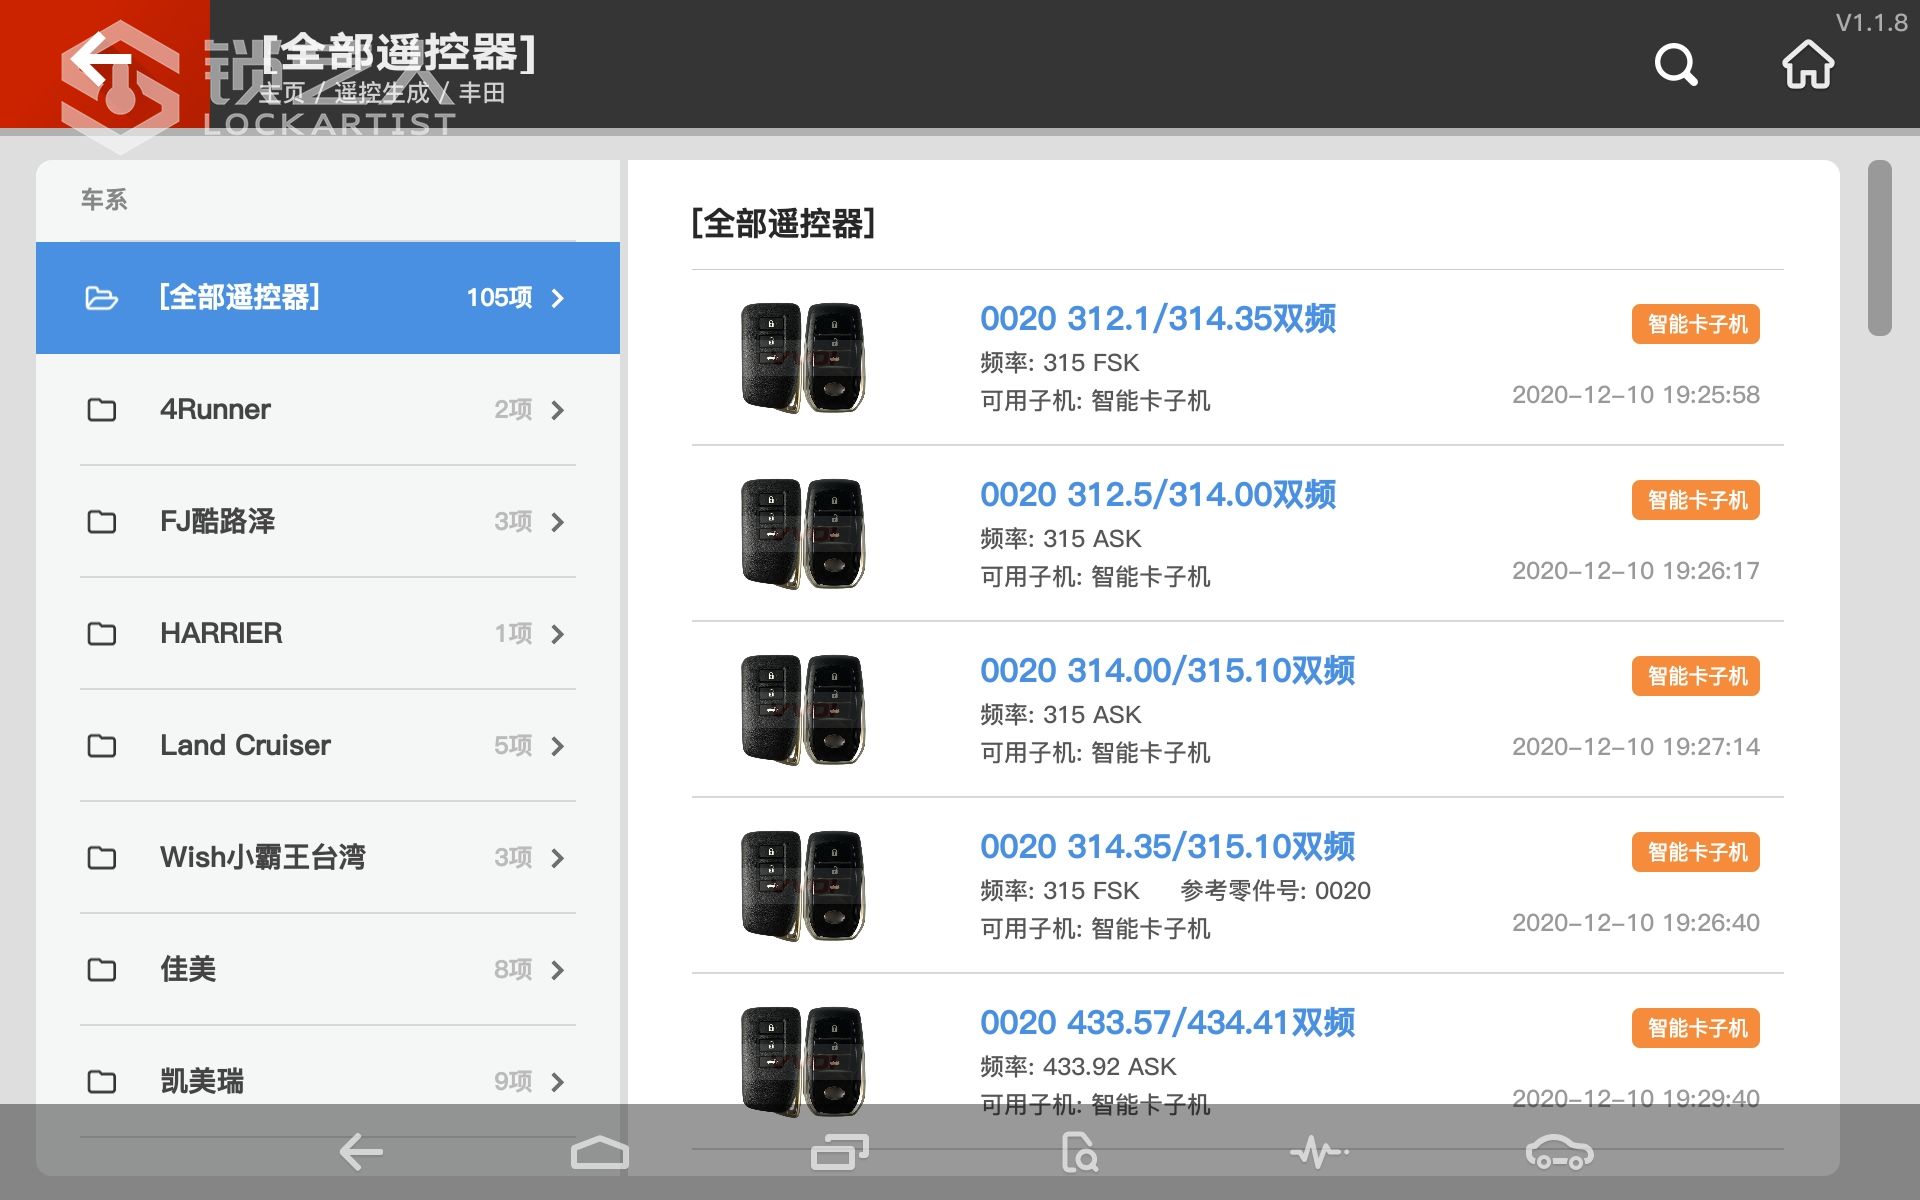This screenshot has height=1200, width=1920.
Task: Tap the Android back navigation arrow
Action: click(361, 1152)
